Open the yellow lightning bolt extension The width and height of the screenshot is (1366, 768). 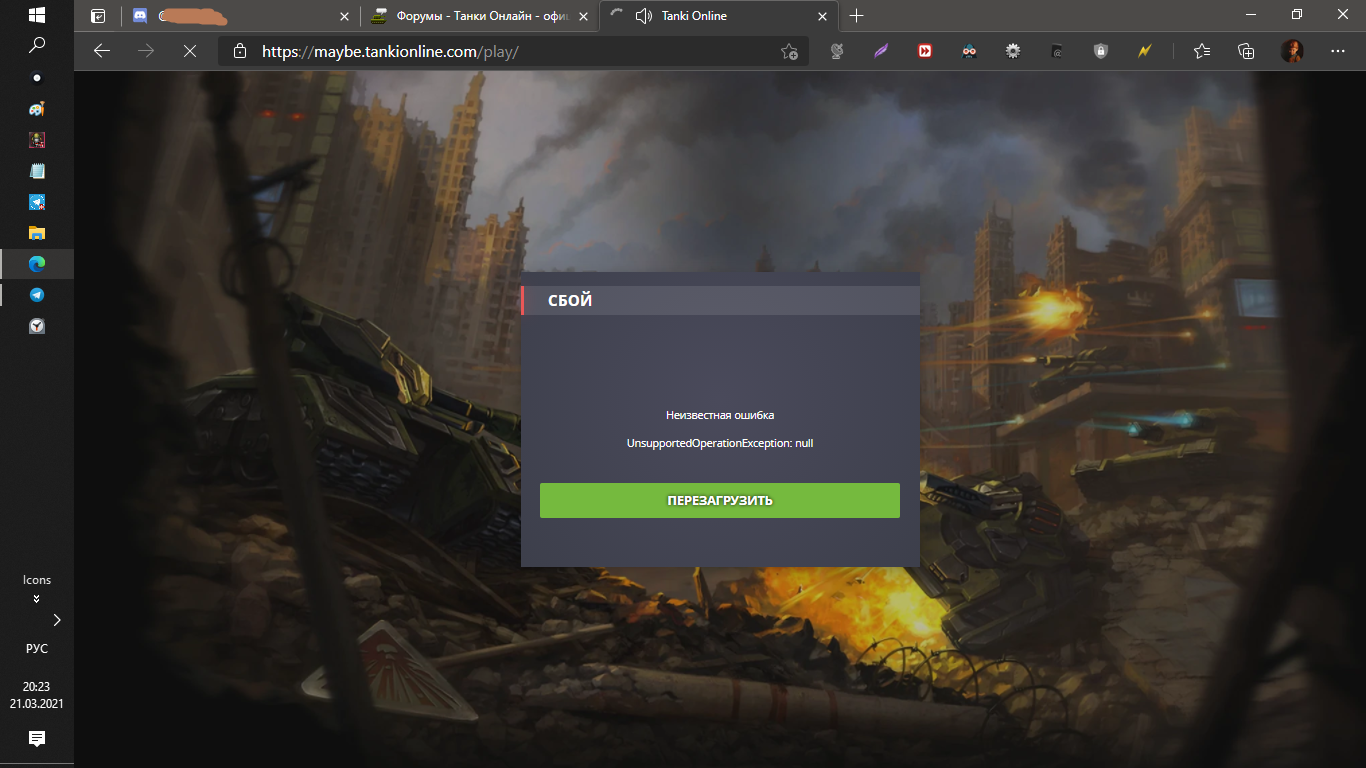pyautogui.click(x=1145, y=51)
